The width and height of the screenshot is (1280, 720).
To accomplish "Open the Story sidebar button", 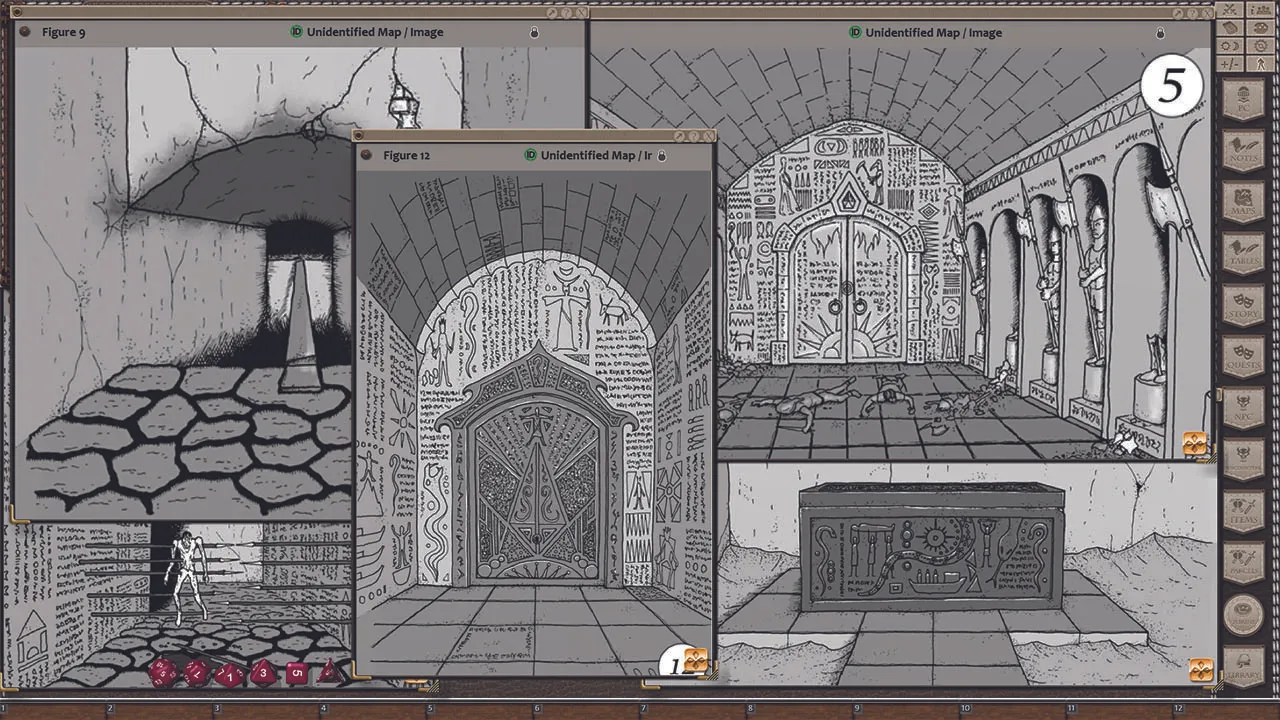I will tap(1244, 308).
